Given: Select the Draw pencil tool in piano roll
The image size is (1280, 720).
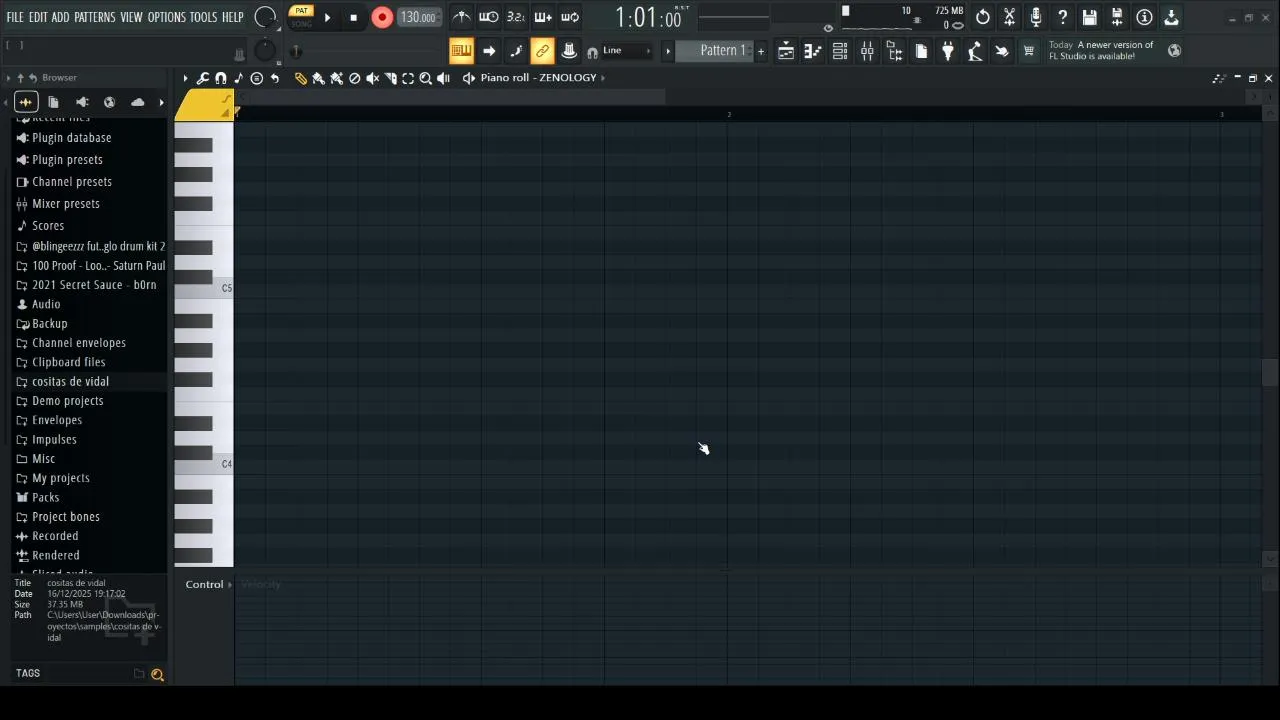Looking at the screenshot, I should click(300, 78).
